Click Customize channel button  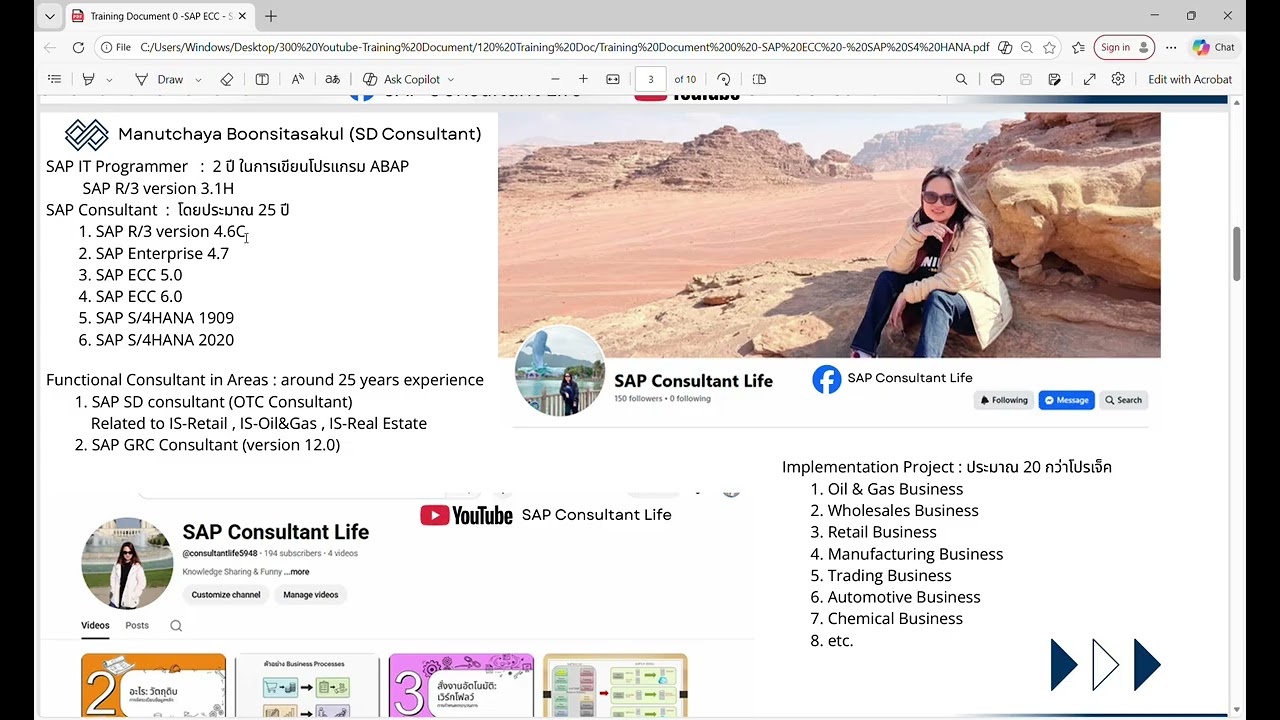coord(226,595)
